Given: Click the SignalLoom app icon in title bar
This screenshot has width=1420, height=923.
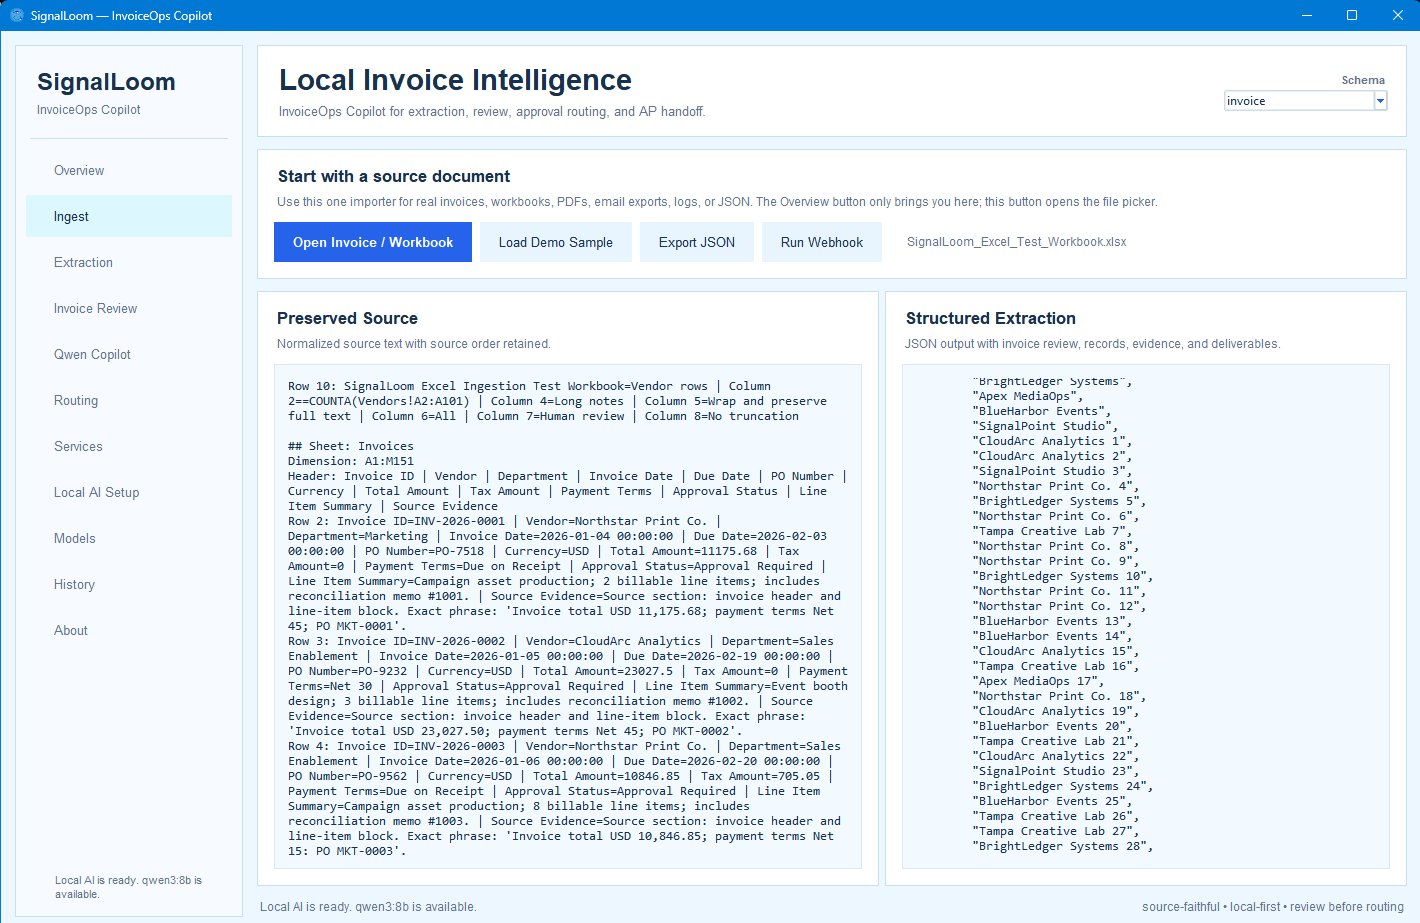Looking at the screenshot, I should pos(16,15).
